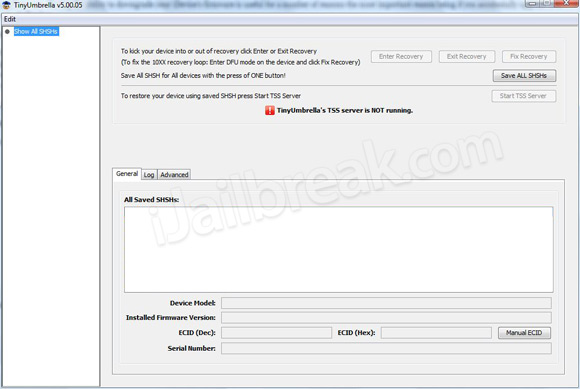This screenshot has height=389, width=580.
Task: Click the Device Model field
Action: pyautogui.click(x=386, y=303)
